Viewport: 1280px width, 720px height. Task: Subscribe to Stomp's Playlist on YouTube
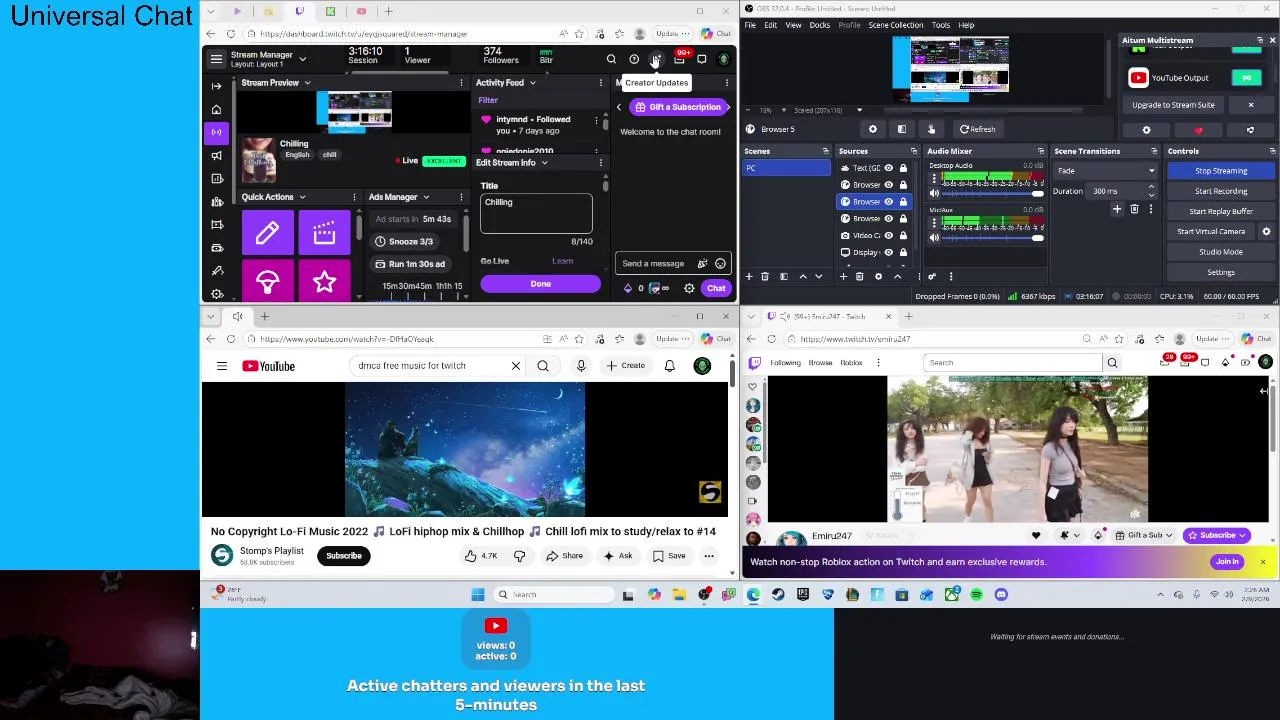(343, 556)
